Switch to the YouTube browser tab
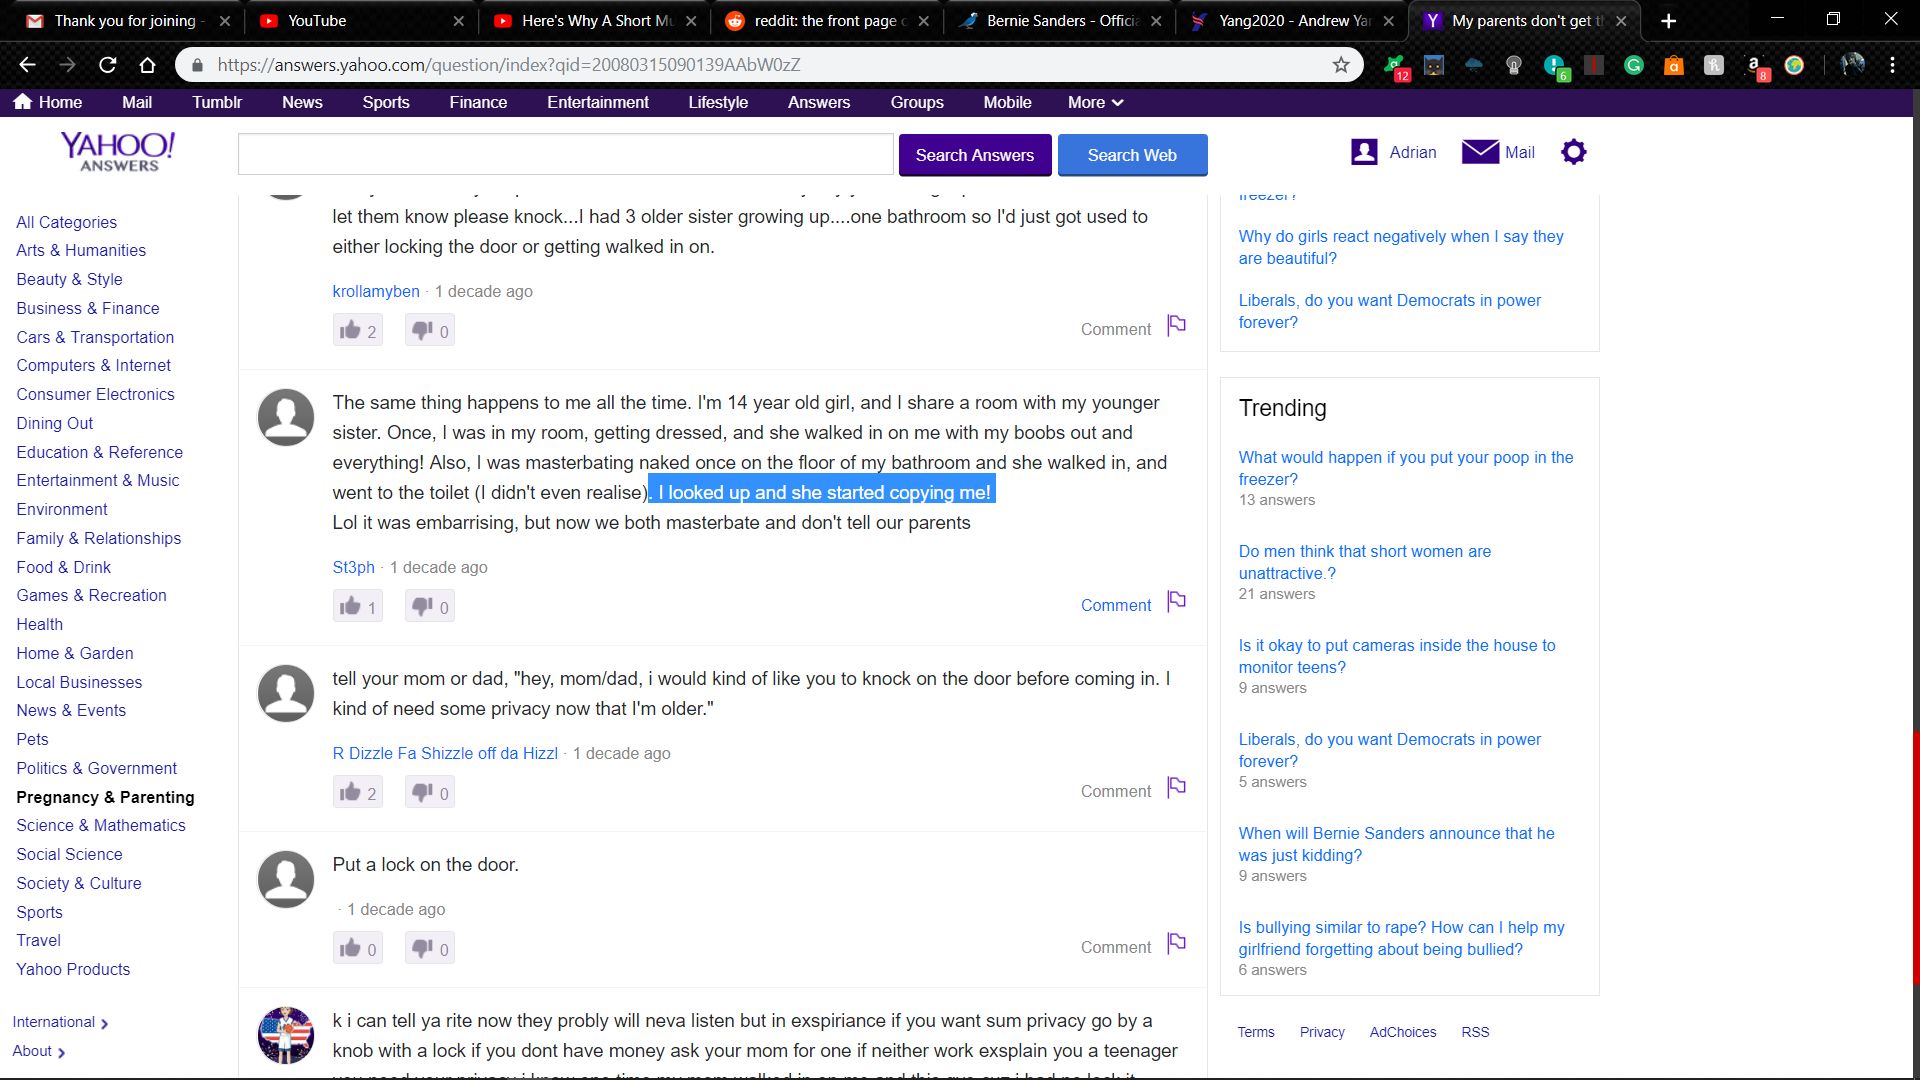The image size is (1920, 1080). point(317,20)
